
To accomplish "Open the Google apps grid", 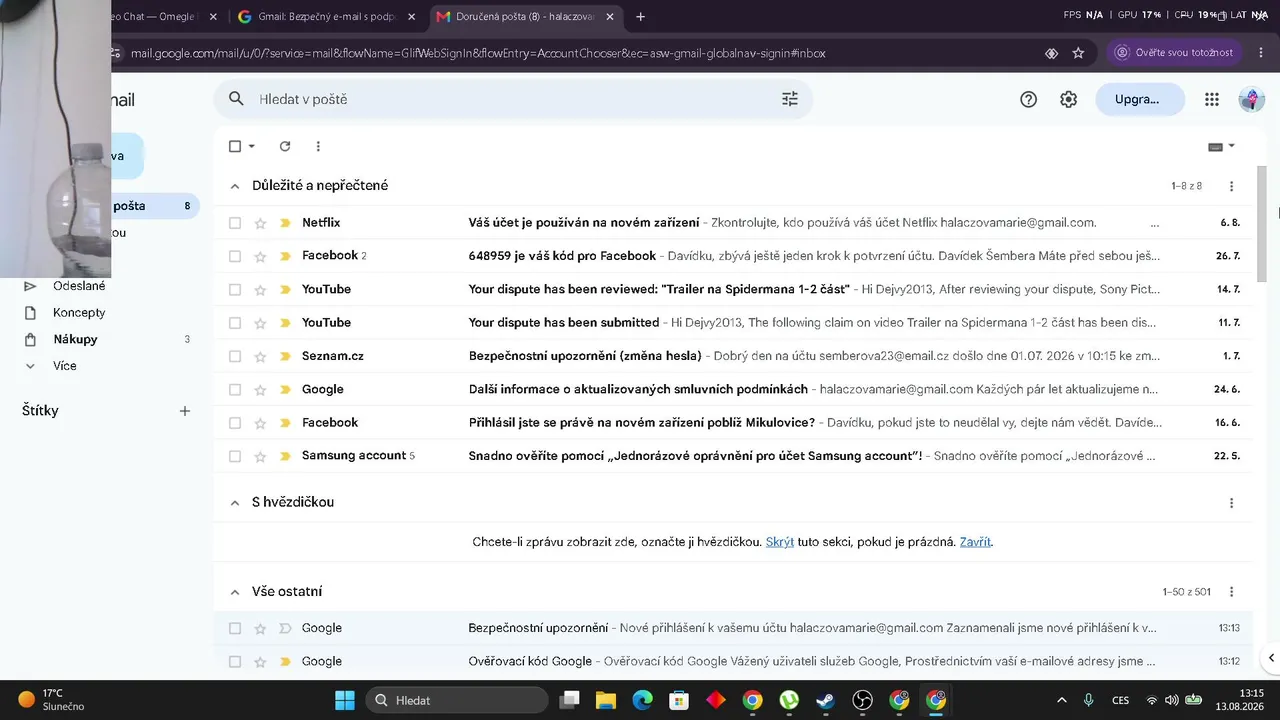I will point(1212,99).
